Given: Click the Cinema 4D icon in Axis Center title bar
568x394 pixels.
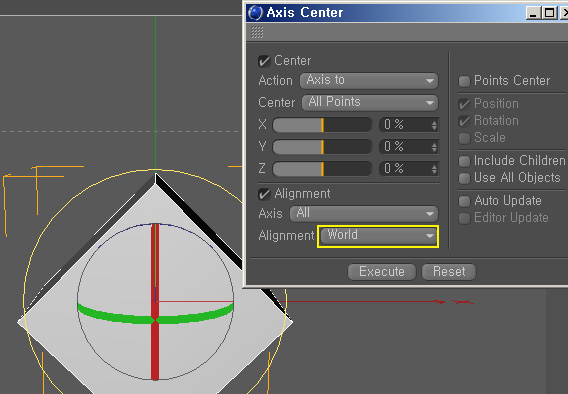Looking at the screenshot, I should 255,13.
